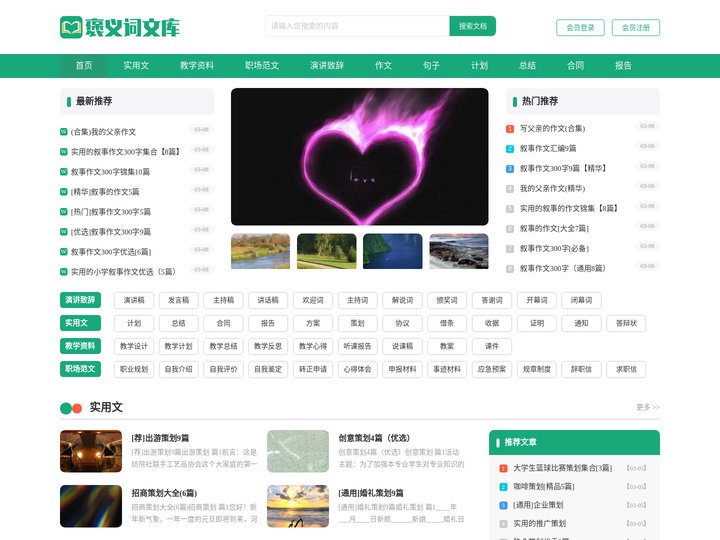The image size is (720, 540).
Task: Open the 求职信 tag
Action: [626, 369]
